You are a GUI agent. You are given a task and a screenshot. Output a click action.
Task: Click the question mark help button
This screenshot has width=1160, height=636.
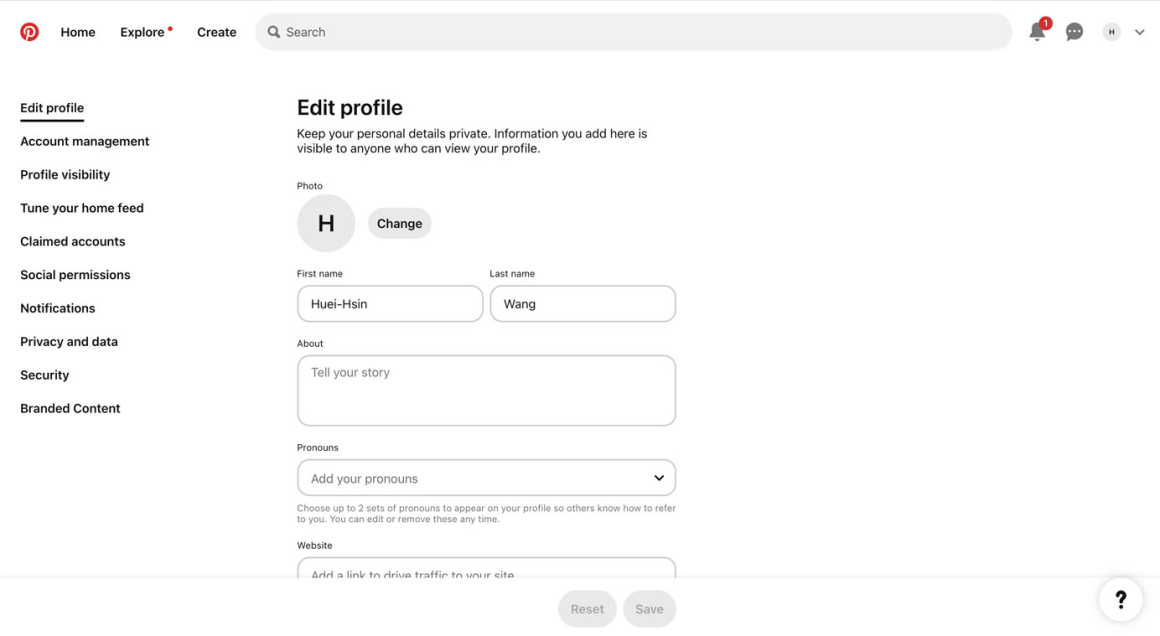(x=1120, y=599)
